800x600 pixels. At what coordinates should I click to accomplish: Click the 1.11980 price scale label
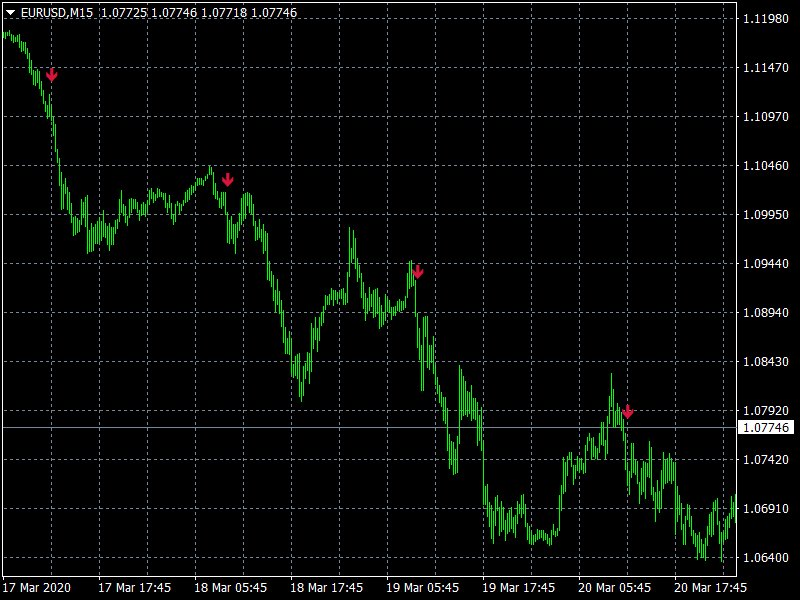(x=766, y=19)
